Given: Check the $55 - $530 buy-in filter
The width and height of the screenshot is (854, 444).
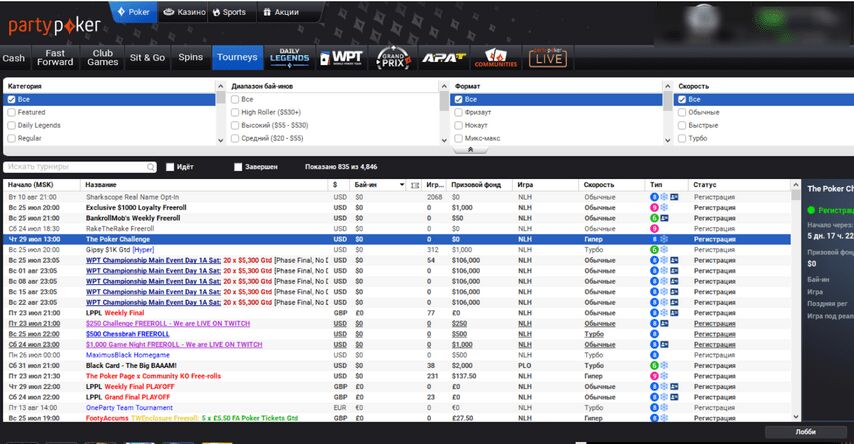Looking at the screenshot, I should point(235,125).
